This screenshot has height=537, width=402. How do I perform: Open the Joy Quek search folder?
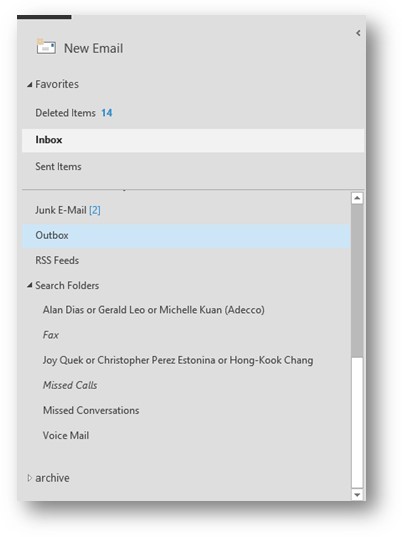coord(178,360)
